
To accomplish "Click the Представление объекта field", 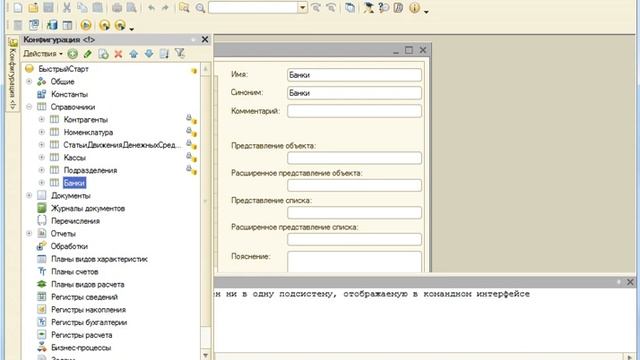I will click(354, 158).
